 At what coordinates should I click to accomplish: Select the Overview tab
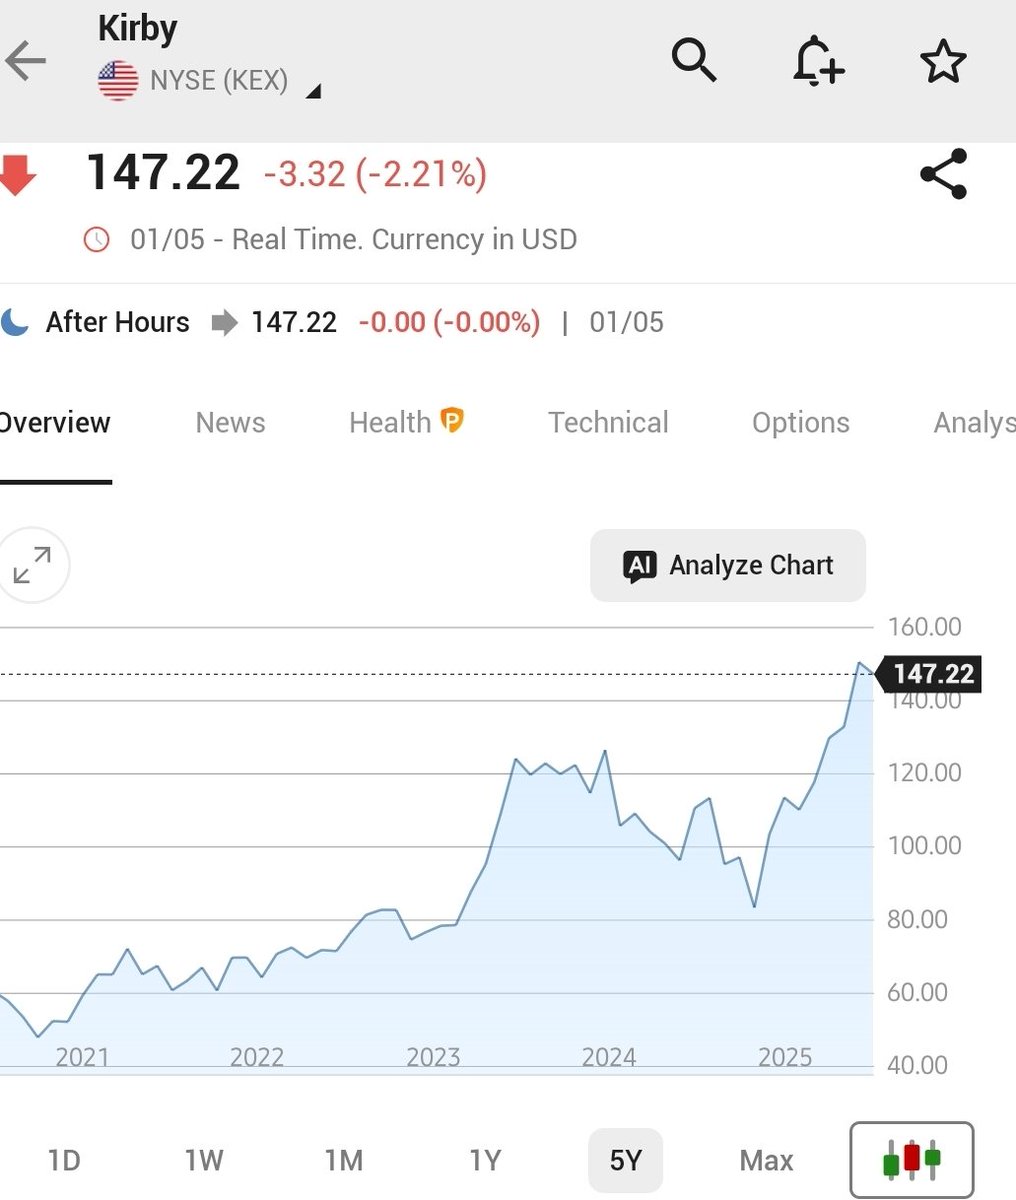(x=54, y=423)
